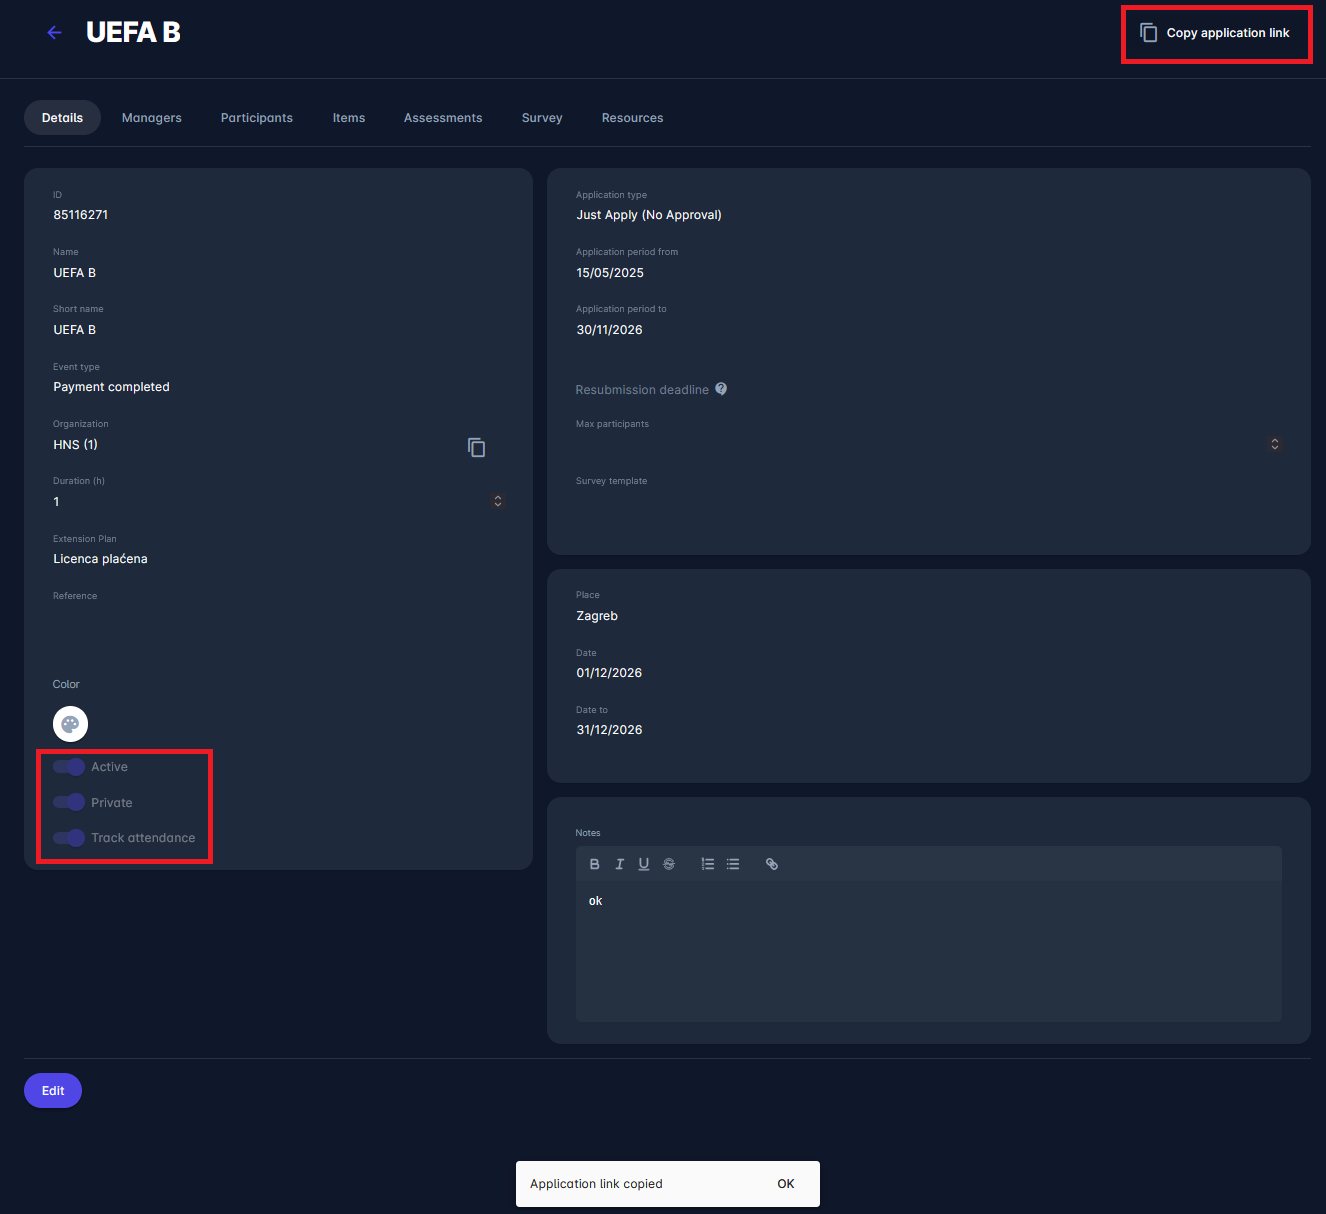Viewport: 1326px width, 1214px height.
Task: Insert a numbered list in Notes
Action: point(708,864)
